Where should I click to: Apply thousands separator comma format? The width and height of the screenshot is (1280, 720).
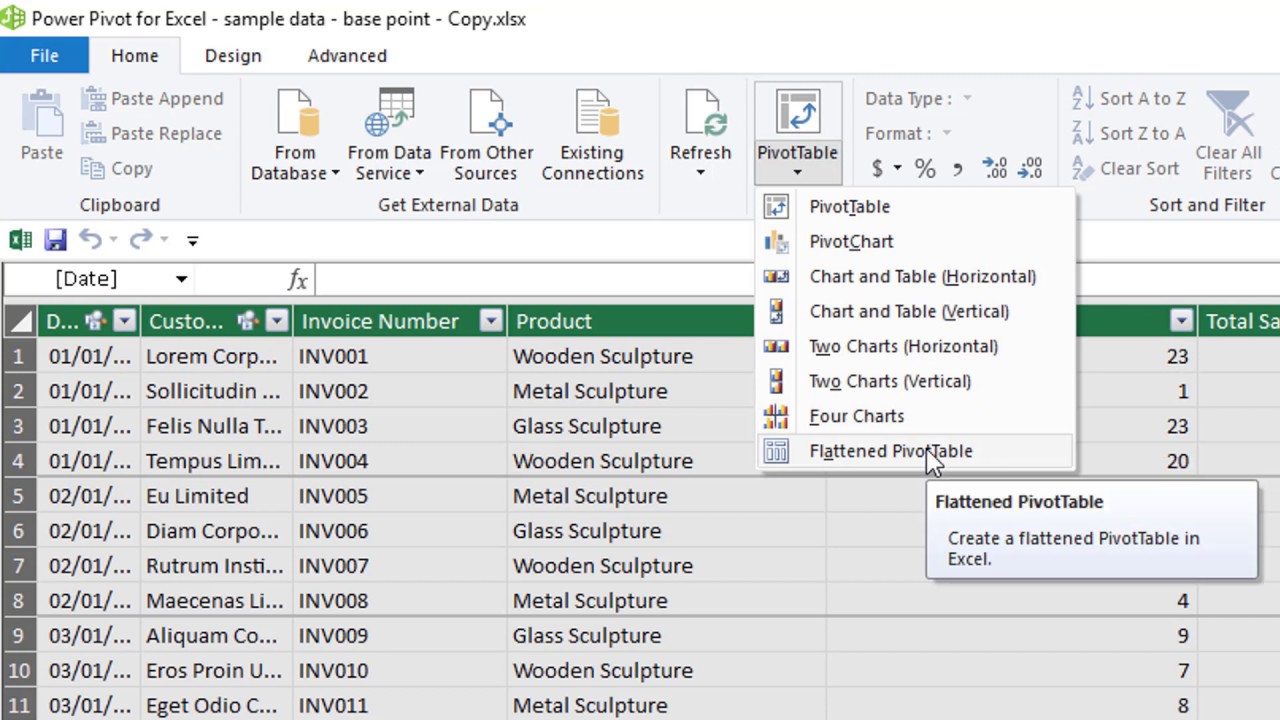(958, 169)
